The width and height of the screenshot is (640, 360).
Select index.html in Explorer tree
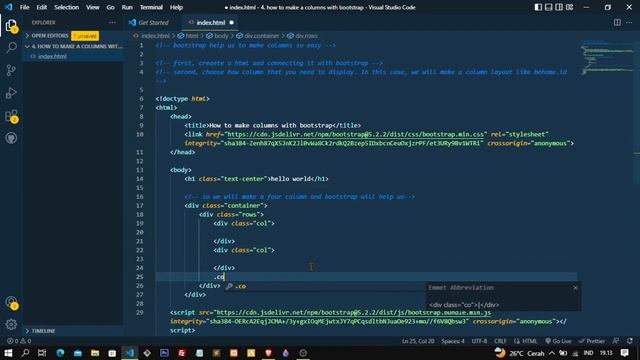[73, 56]
